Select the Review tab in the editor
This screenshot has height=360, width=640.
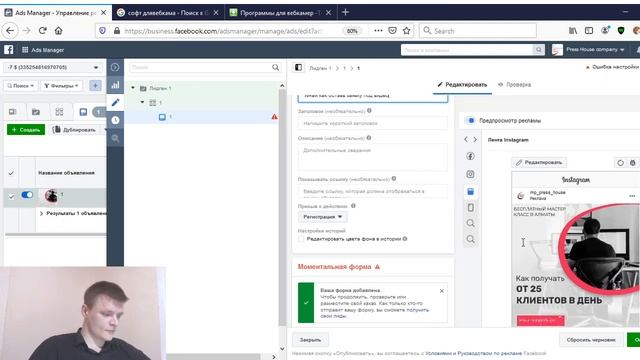(x=514, y=84)
